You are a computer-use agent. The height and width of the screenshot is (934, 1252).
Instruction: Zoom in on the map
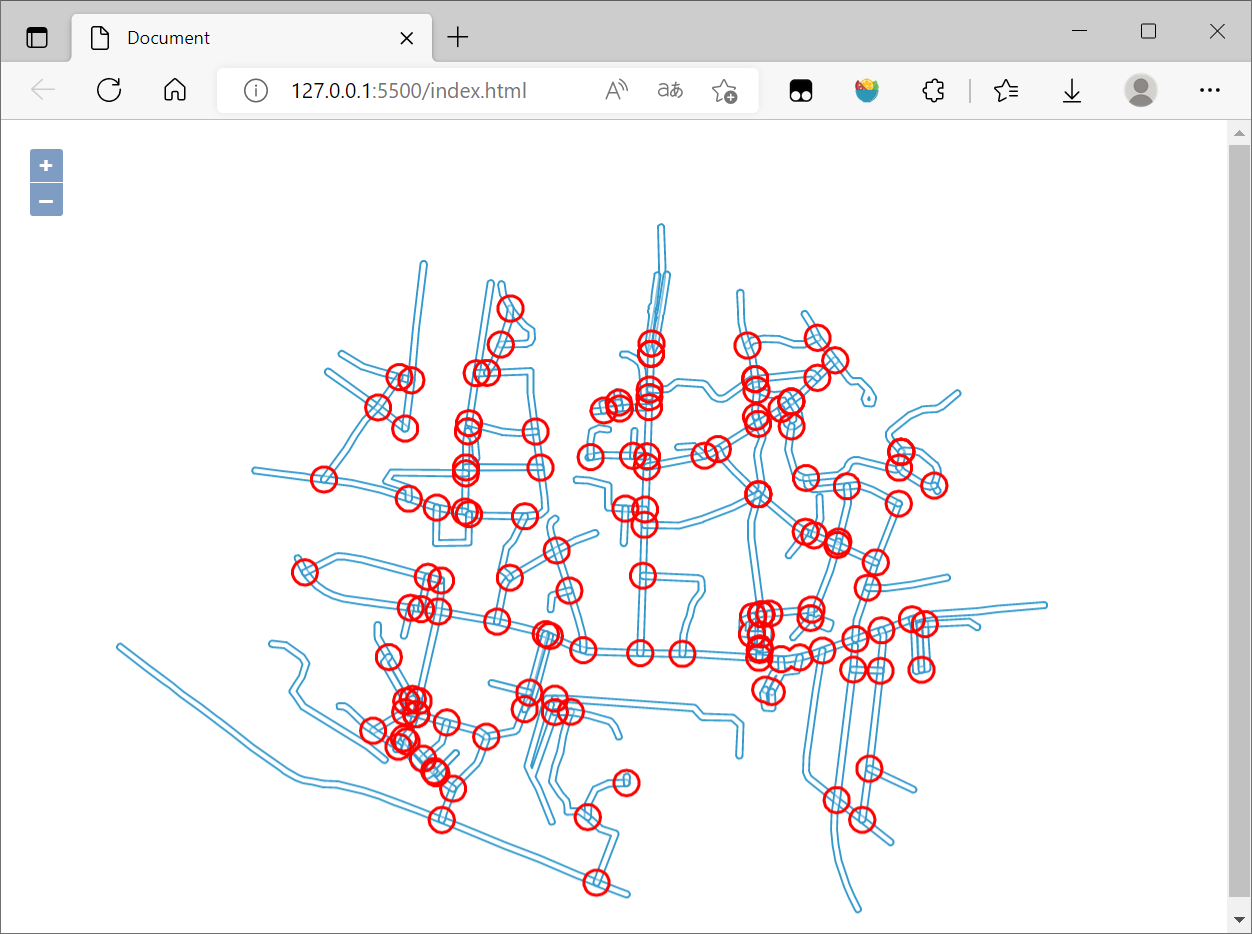click(x=46, y=165)
